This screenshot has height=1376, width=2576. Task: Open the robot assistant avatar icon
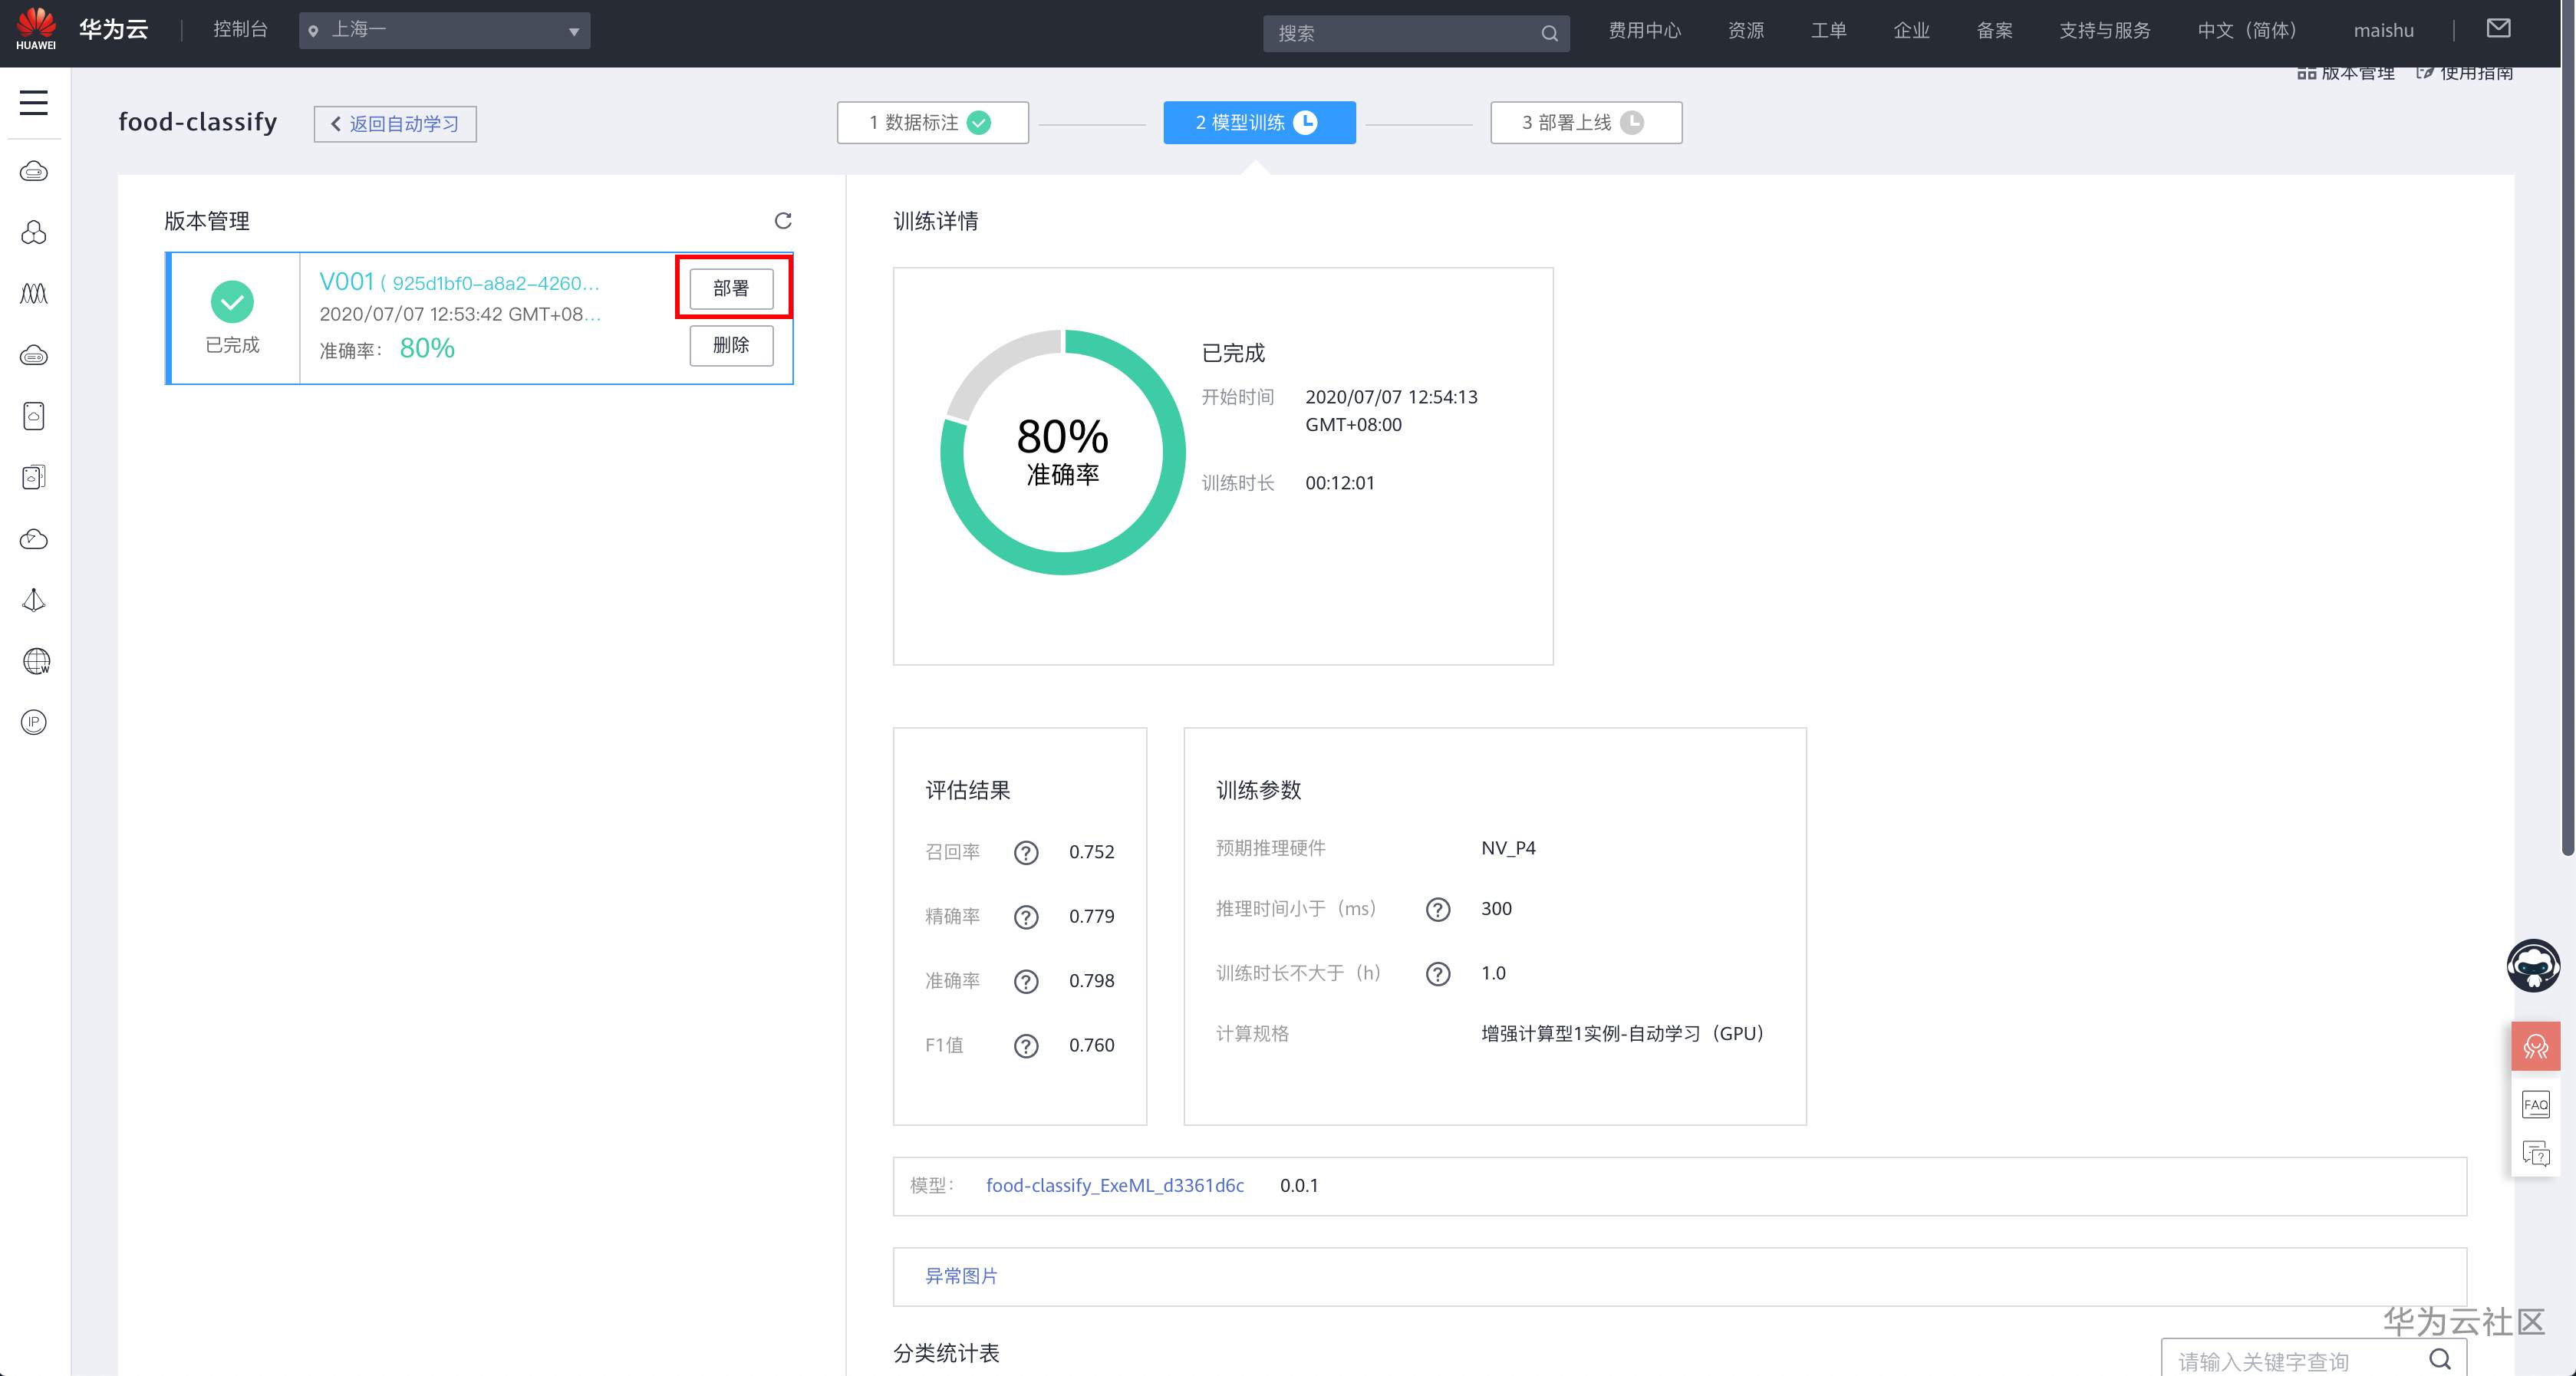coord(2532,965)
